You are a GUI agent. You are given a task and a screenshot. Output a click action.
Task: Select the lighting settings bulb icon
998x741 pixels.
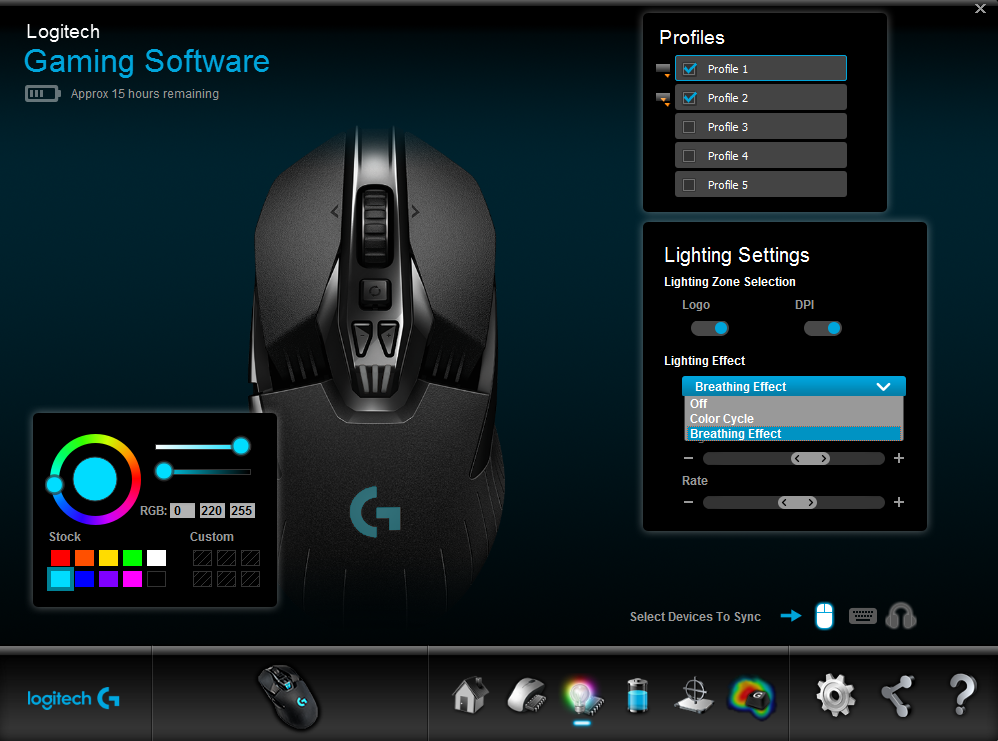pyautogui.click(x=582, y=698)
